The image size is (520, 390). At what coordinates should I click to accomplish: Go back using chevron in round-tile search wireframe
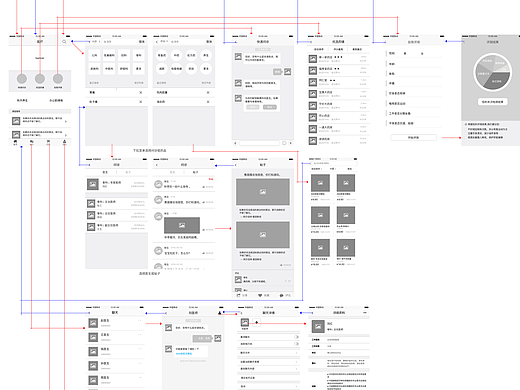[157, 42]
